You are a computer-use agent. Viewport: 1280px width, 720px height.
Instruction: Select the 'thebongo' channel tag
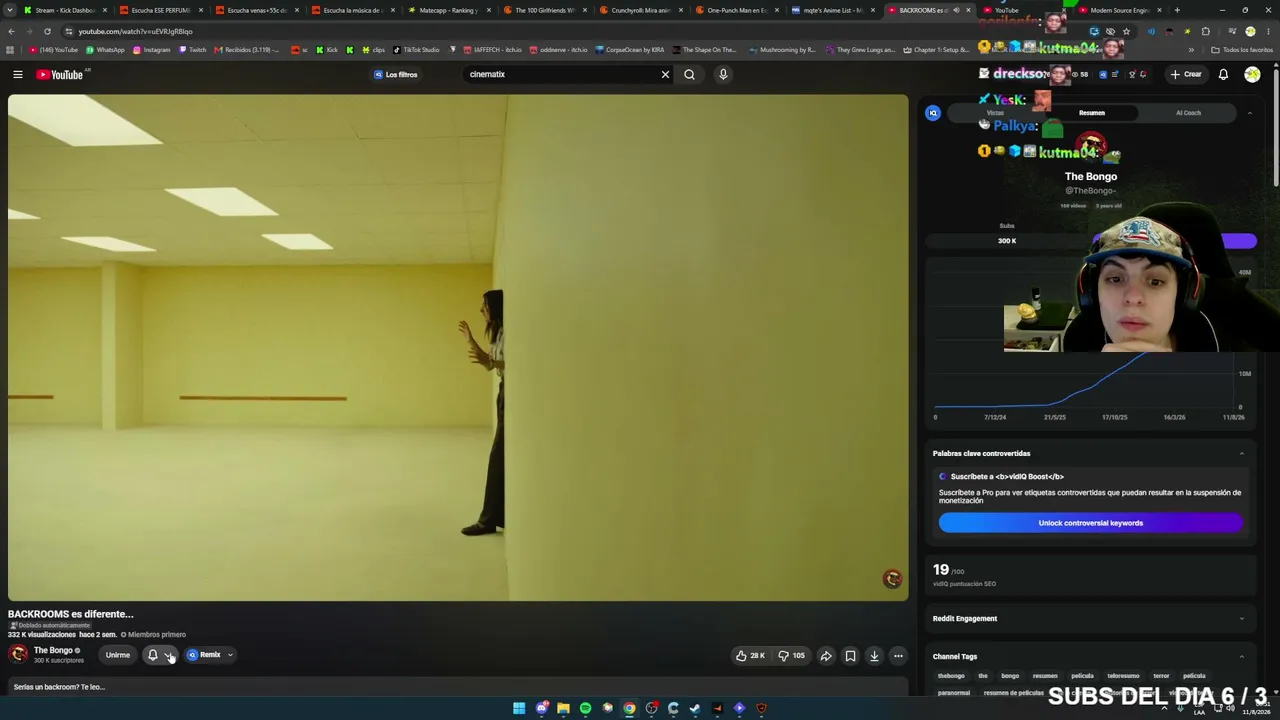point(951,676)
